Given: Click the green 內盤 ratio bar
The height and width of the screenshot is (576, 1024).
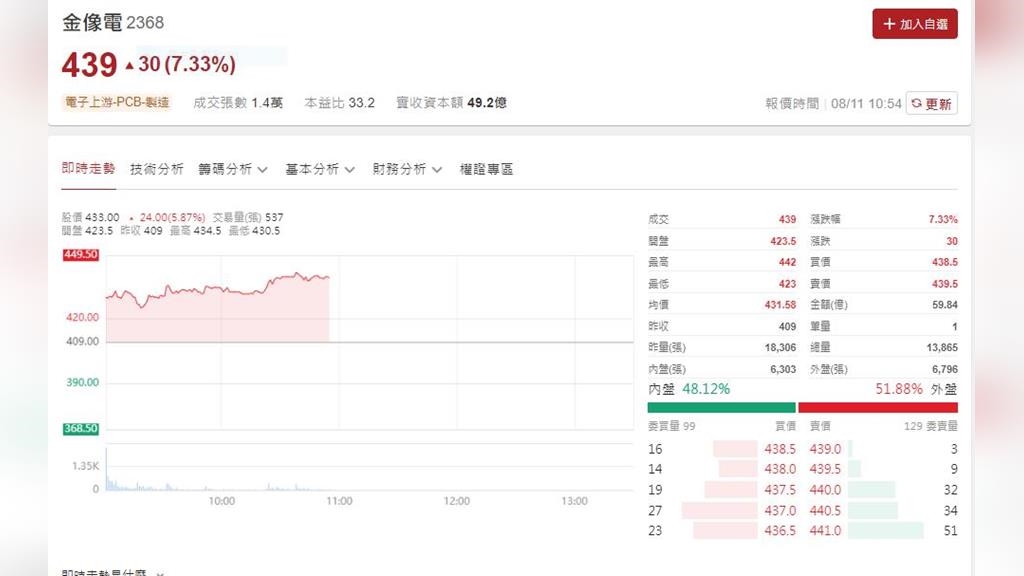Looking at the screenshot, I should [721, 407].
